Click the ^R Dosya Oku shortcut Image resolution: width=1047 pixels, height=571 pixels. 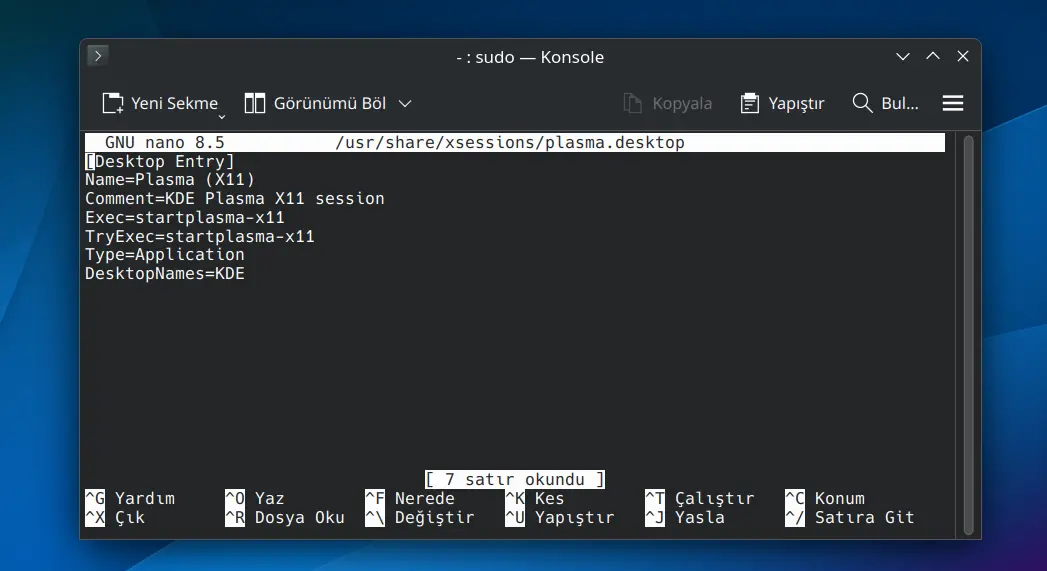[x=285, y=518]
